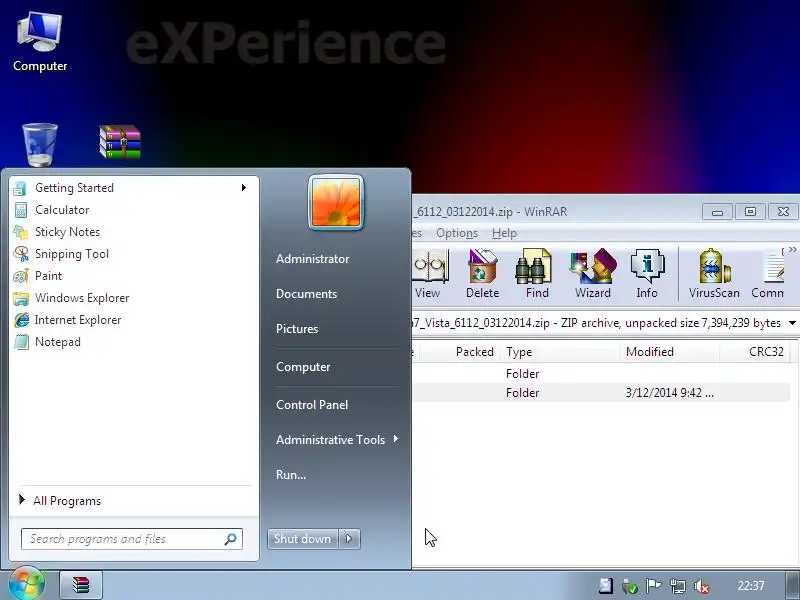The image size is (800, 600).
Task: Open the Options menu in WinRAR
Action: (x=457, y=233)
